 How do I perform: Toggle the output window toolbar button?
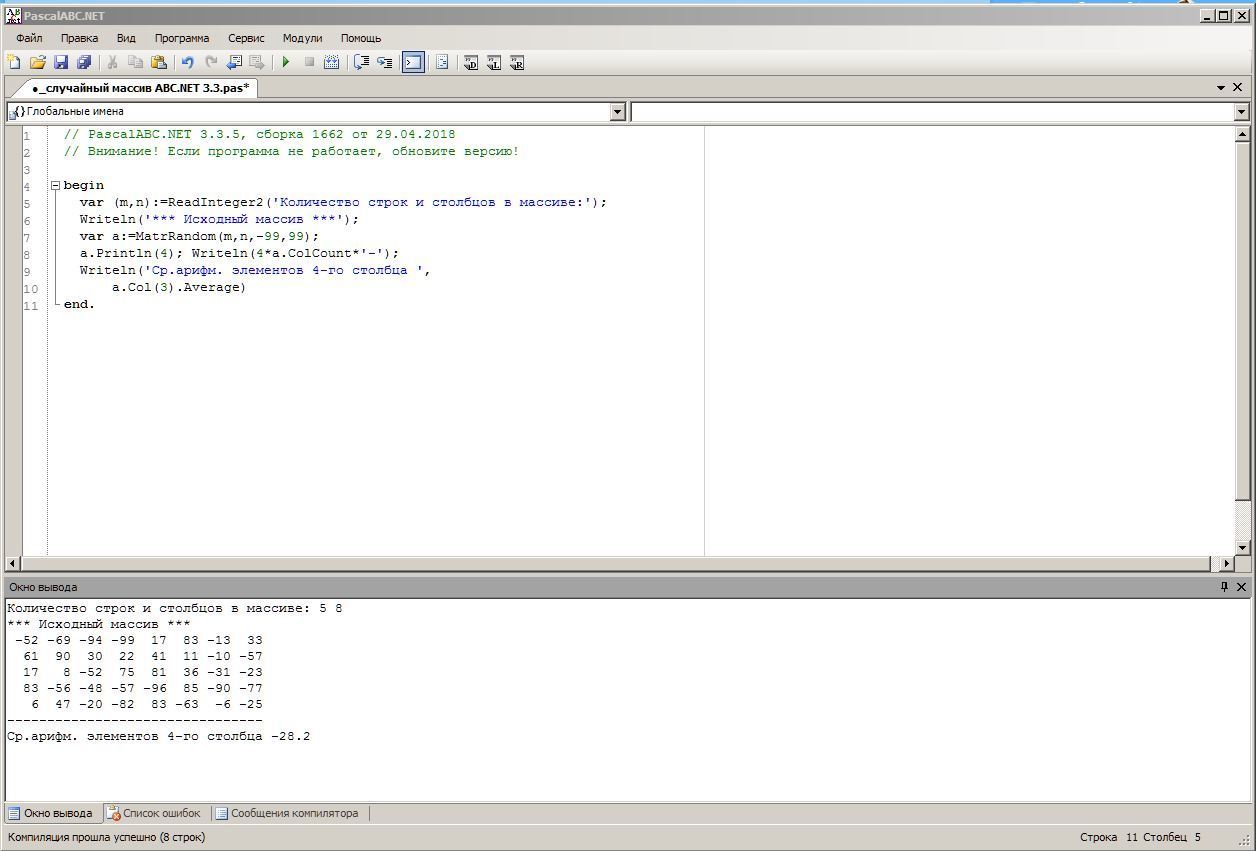(x=413, y=62)
